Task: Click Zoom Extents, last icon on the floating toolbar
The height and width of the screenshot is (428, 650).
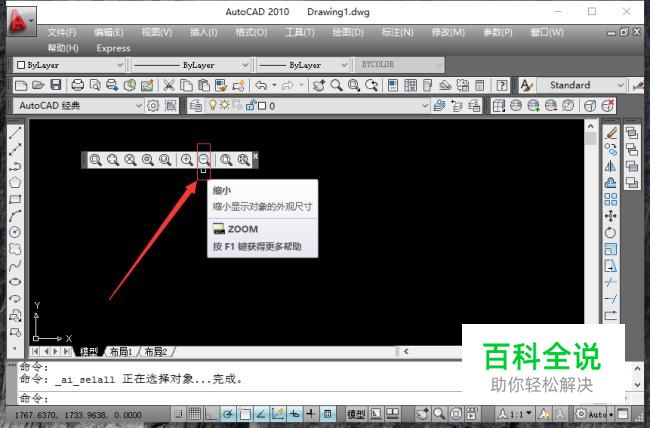Action: point(243,160)
